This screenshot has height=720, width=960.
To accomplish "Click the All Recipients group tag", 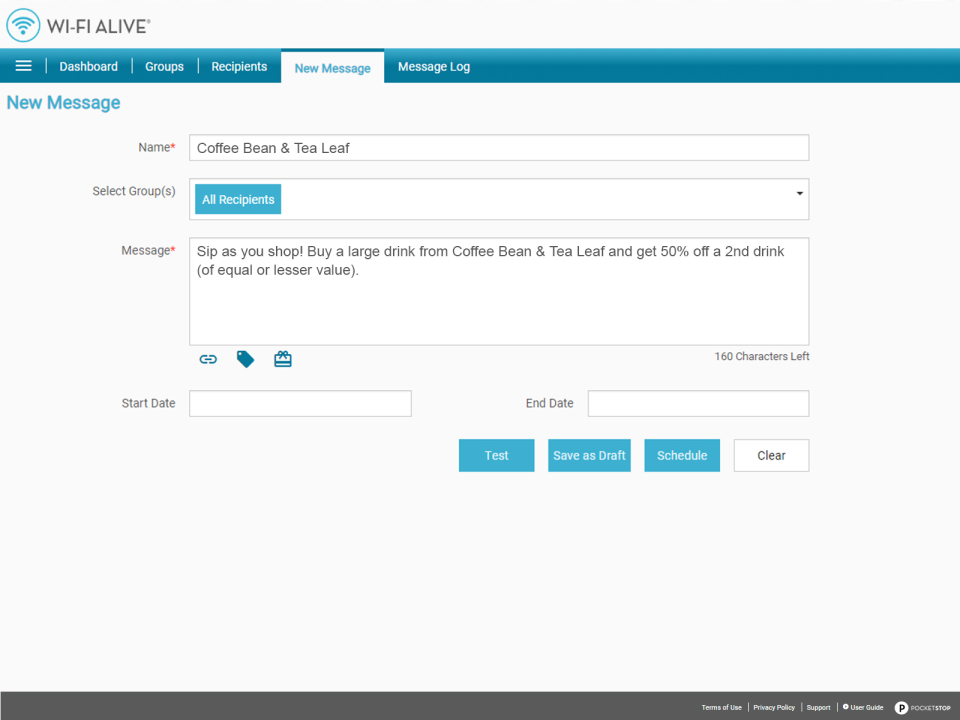I will tap(238, 200).
